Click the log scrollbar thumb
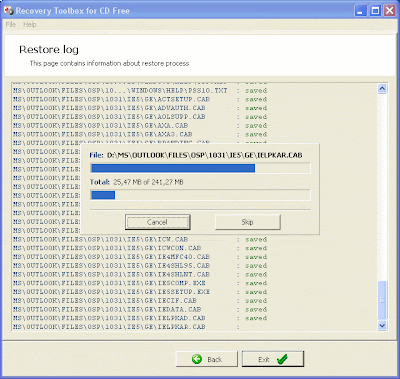Screen dimensions: 400x379 click(x=382, y=300)
